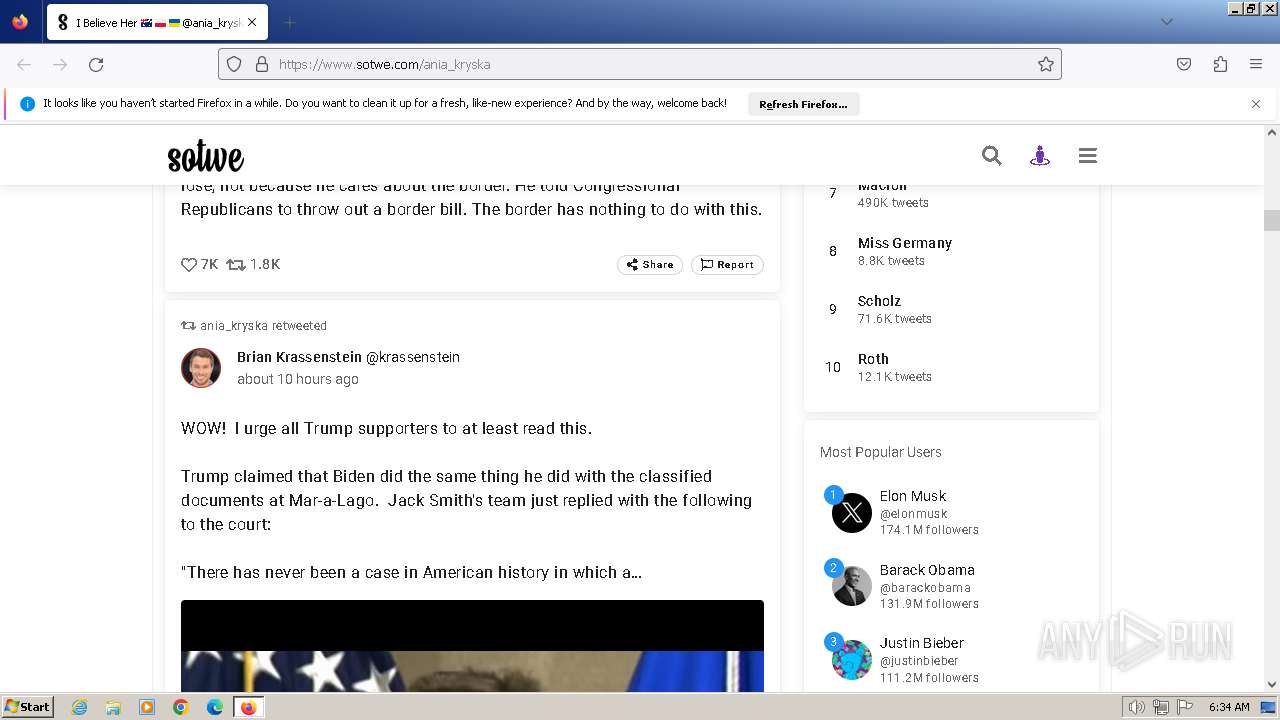Bookmark this page with the star icon

(x=1046, y=64)
